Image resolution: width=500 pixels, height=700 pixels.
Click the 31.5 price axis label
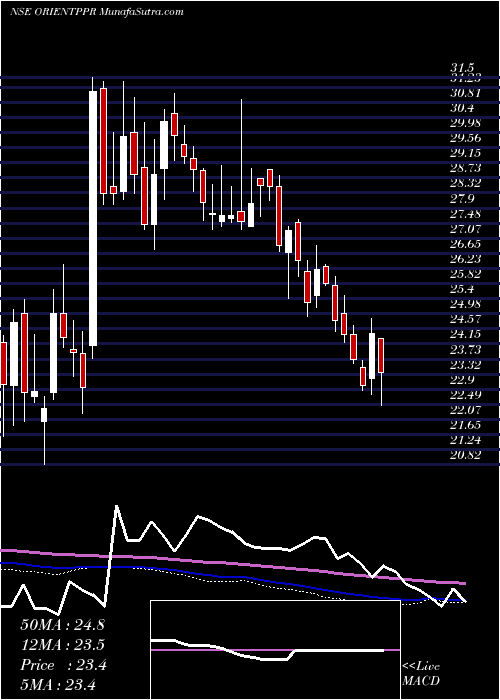(x=461, y=68)
